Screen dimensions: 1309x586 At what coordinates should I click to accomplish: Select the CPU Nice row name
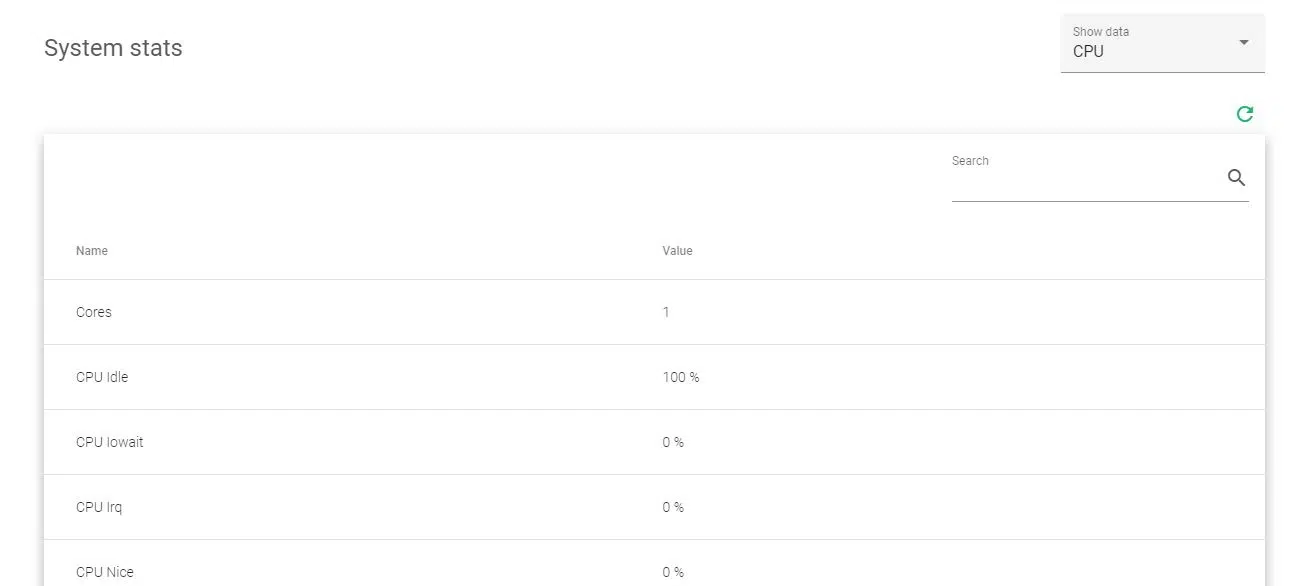tap(105, 572)
